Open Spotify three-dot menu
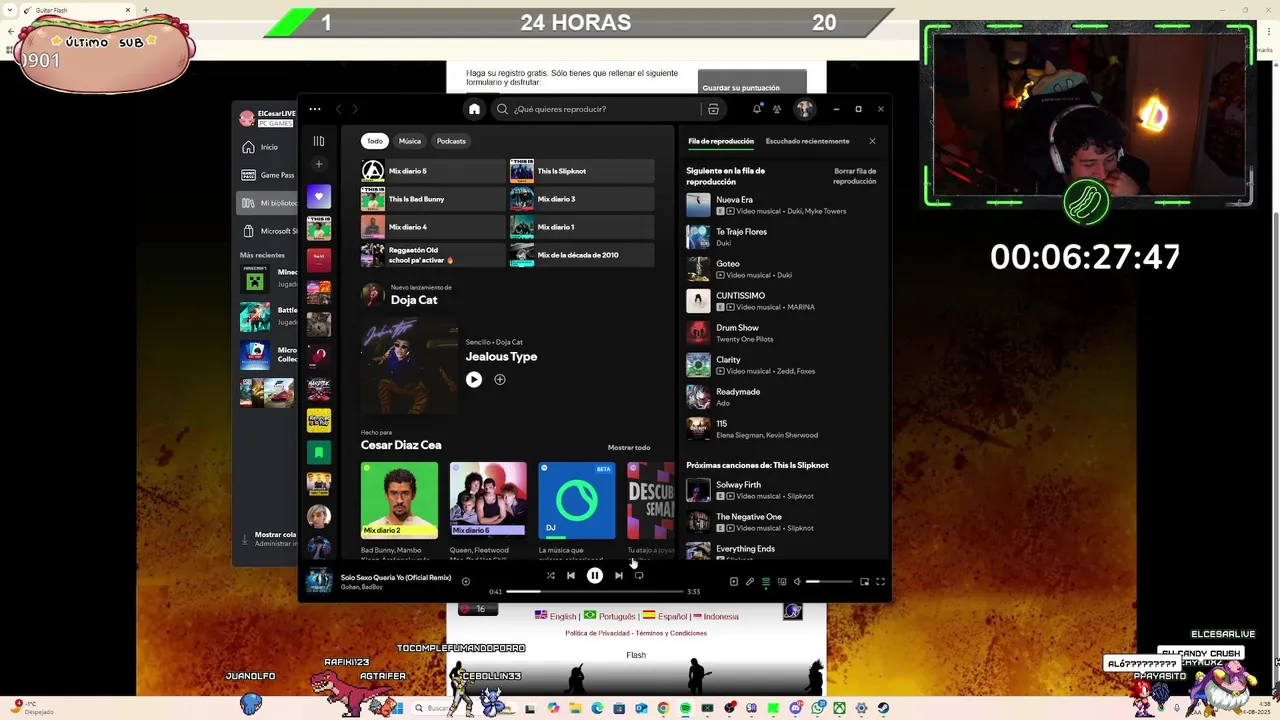Viewport: 1280px width, 720px height. (315, 109)
